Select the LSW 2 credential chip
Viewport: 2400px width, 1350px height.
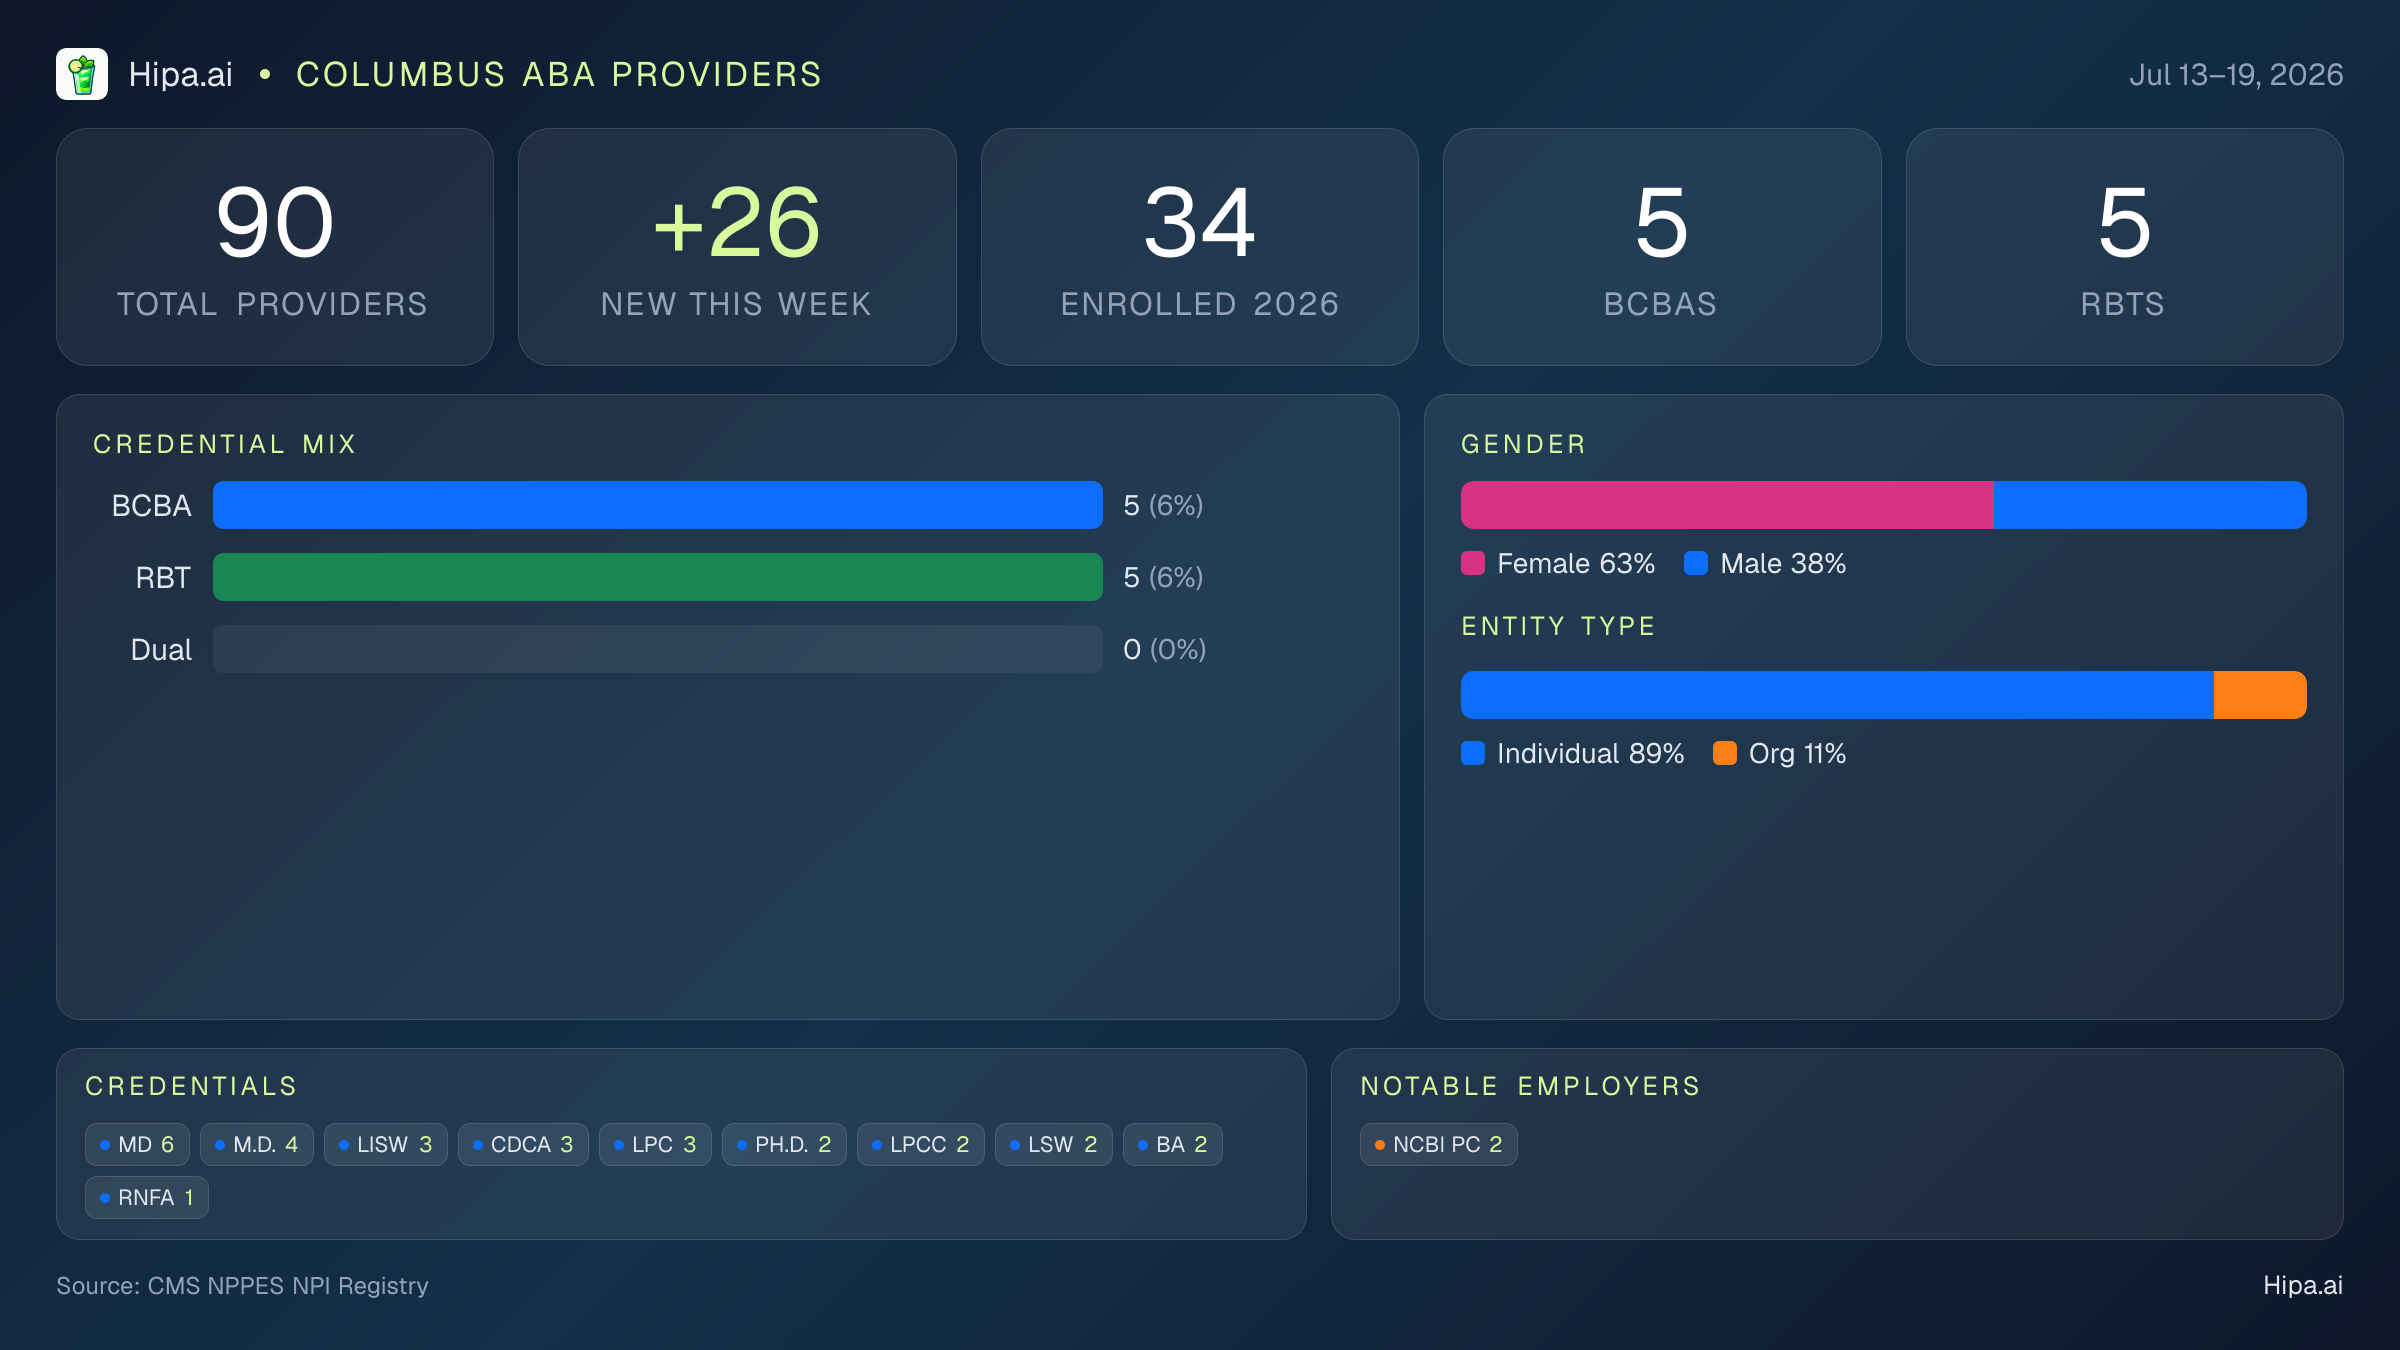pyautogui.click(x=1054, y=1144)
